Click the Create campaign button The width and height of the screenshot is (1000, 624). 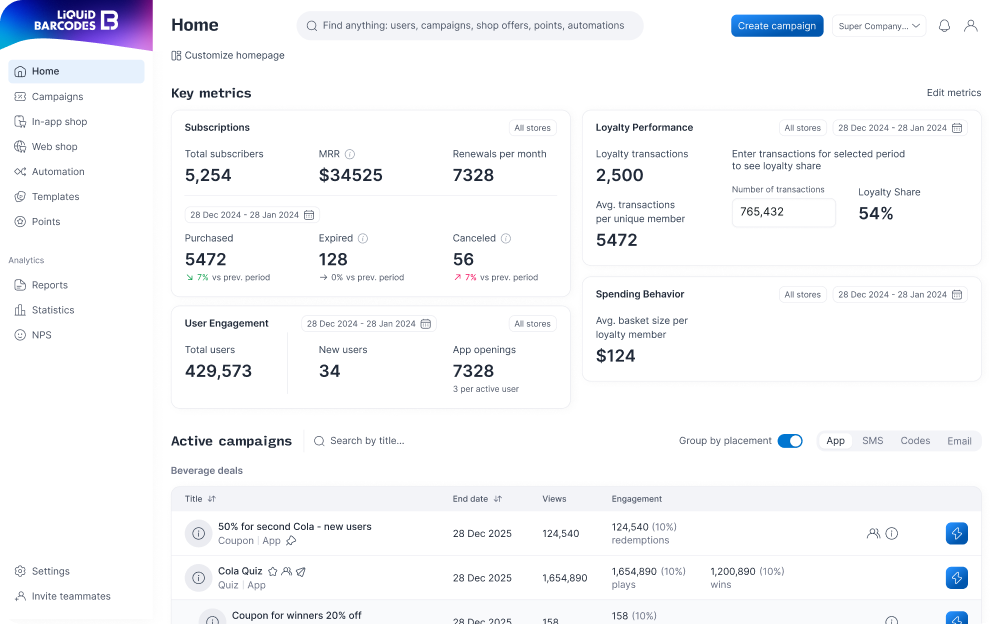pyautogui.click(x=777, y=25)
